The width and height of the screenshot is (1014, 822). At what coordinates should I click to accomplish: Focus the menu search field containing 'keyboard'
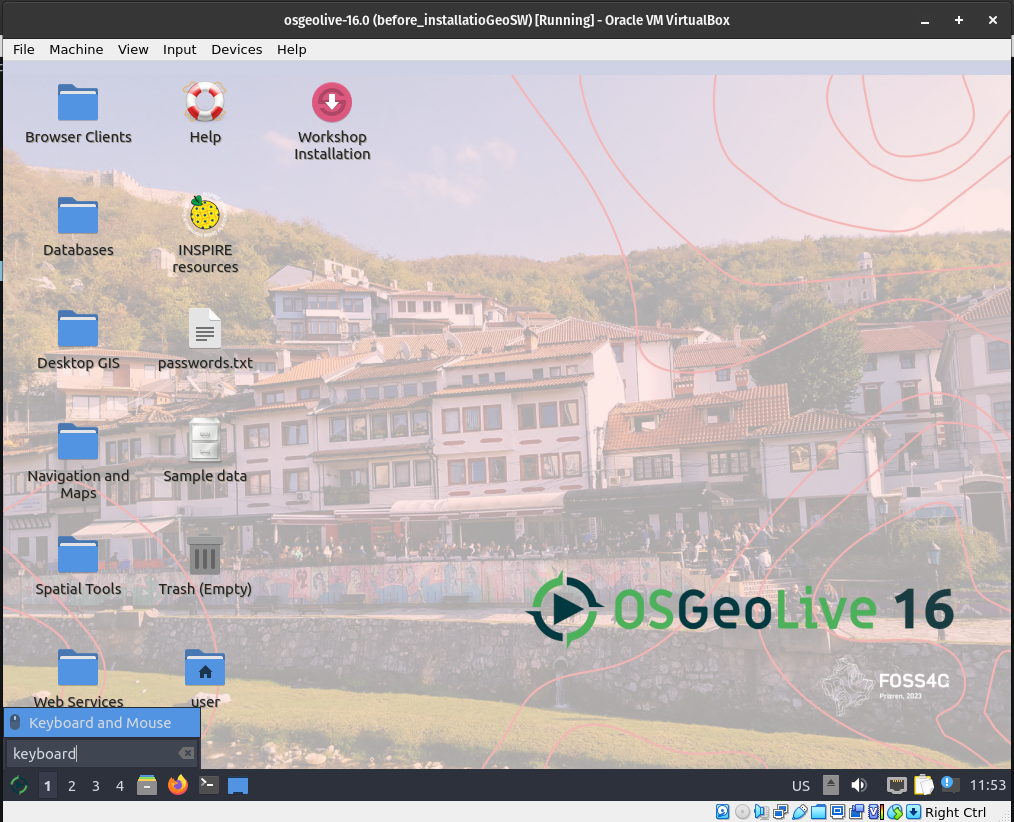tap(101, 753)
